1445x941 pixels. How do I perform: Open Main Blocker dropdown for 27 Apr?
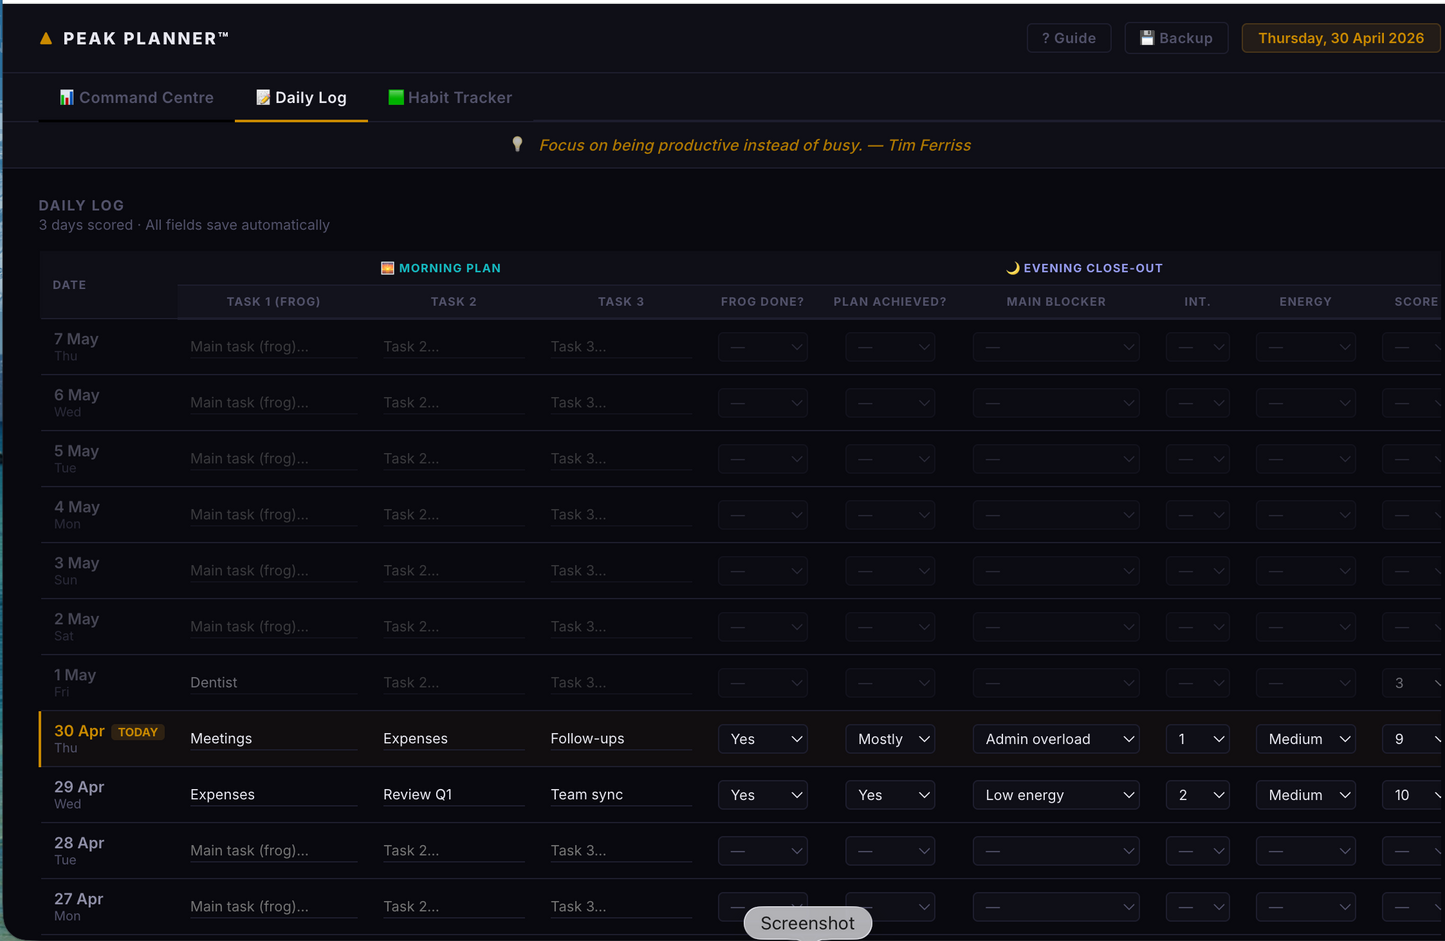coord(1056,907)
